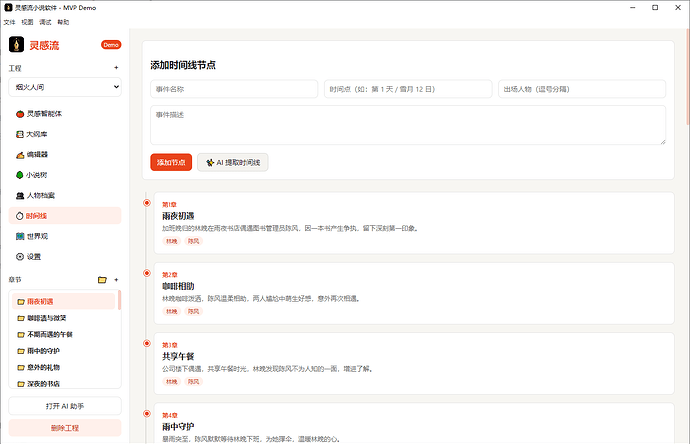690x444 pixels.
Task: Click the main page vertical scrollbar thumb
Action: pyautogui.click(x=688, y=77)
